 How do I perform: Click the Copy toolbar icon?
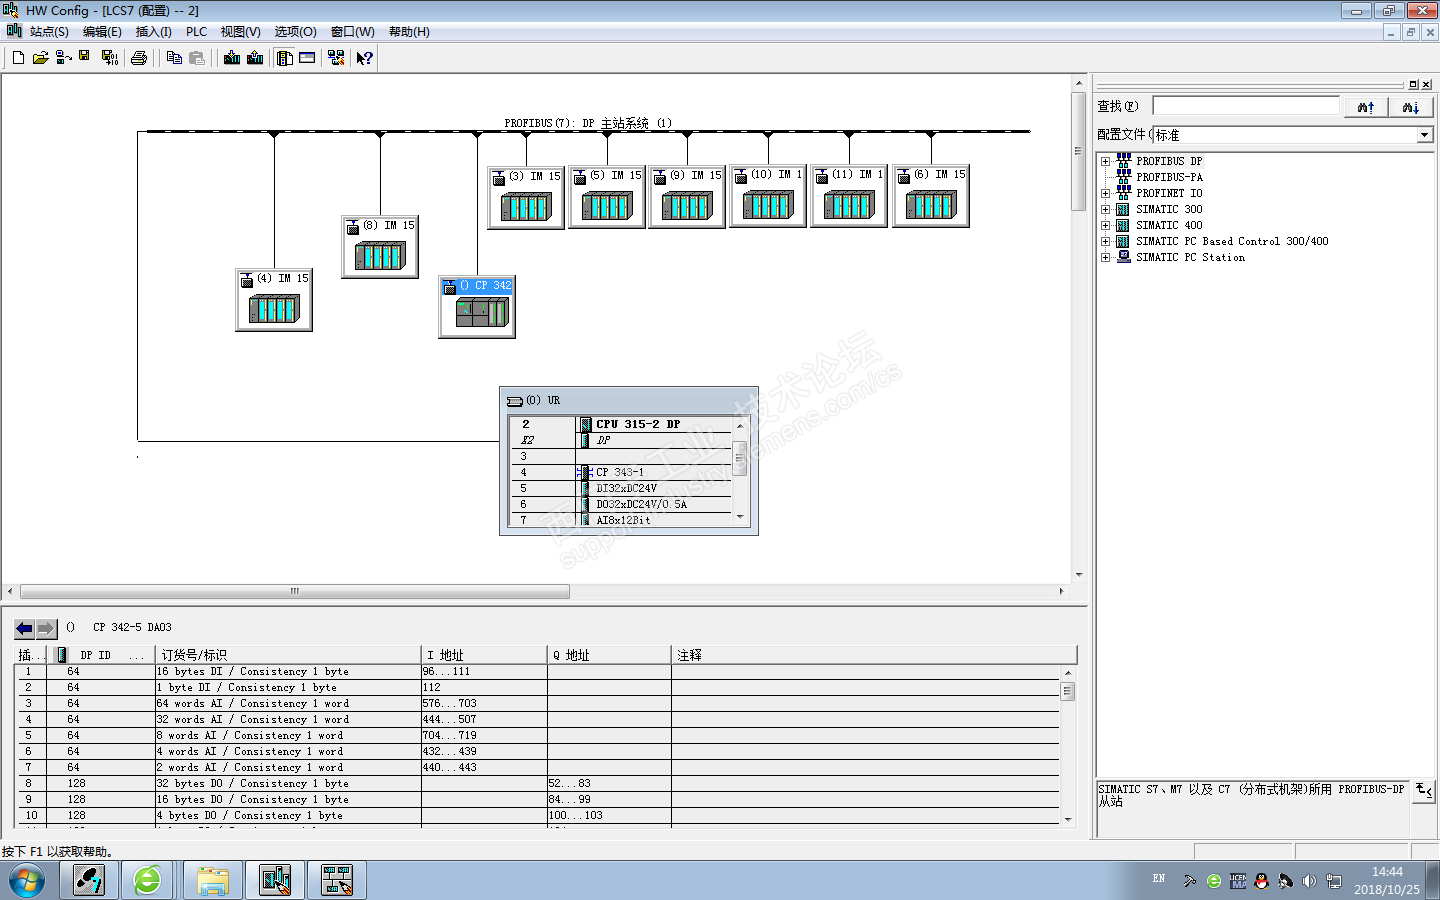(x=174, y=58)
